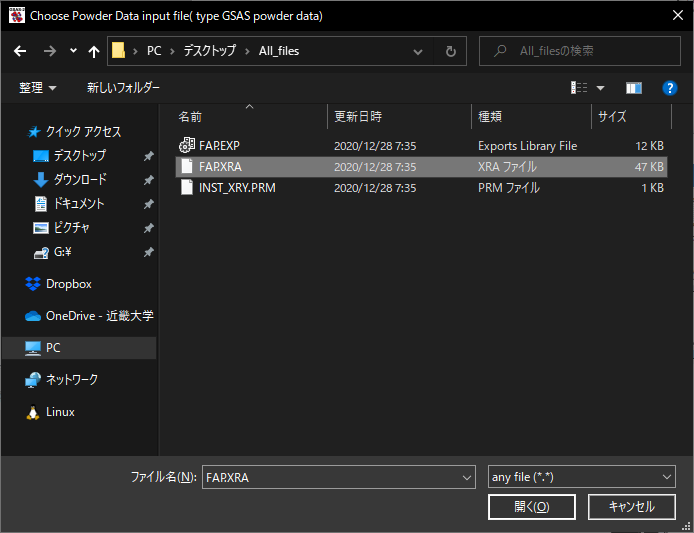694x533 pixels.
Task: Open the 'any file (*.*)' type dropdown
Action: [581, 478]
